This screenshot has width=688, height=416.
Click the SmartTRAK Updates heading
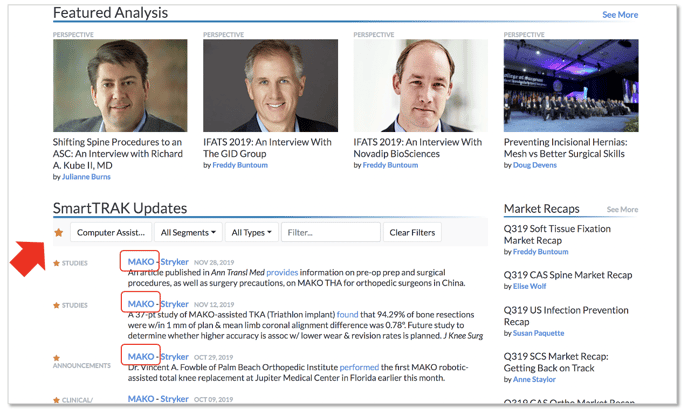(x=120, y=208)
